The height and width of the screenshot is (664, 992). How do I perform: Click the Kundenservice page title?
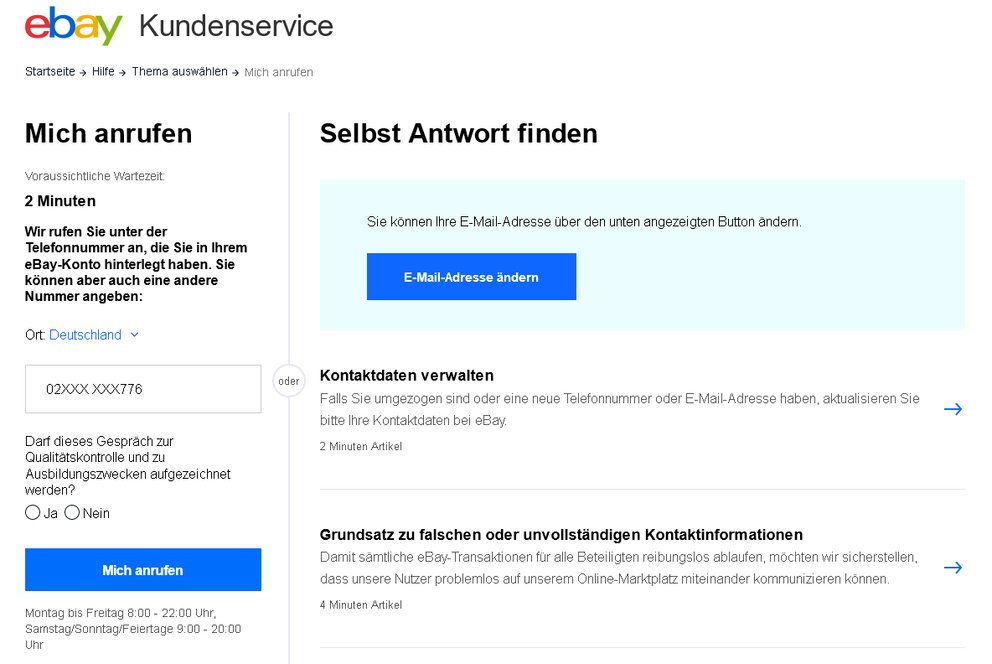(236, 26)
